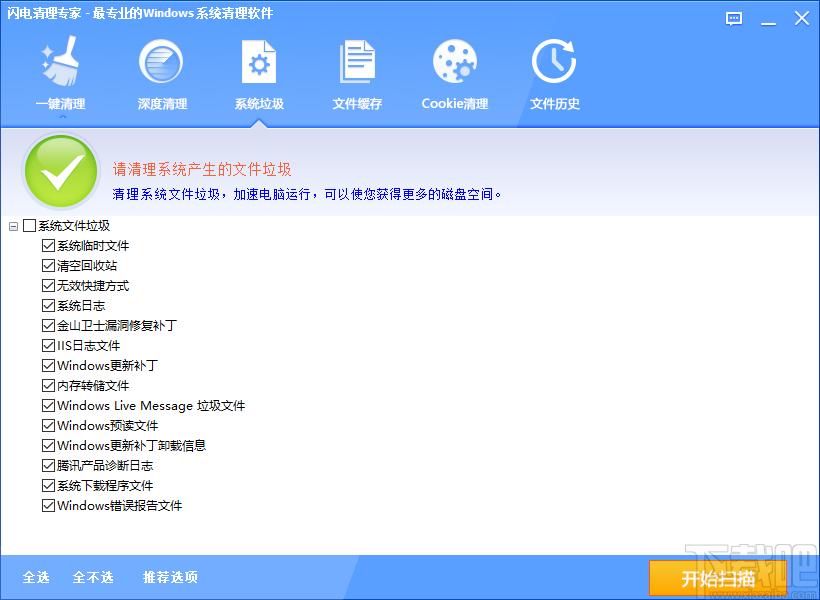Start scanning with 开始扫描 button
Image resolution: width=820 pixels, height=600 pixels.
pyautogui.click(x=718, y=579)
